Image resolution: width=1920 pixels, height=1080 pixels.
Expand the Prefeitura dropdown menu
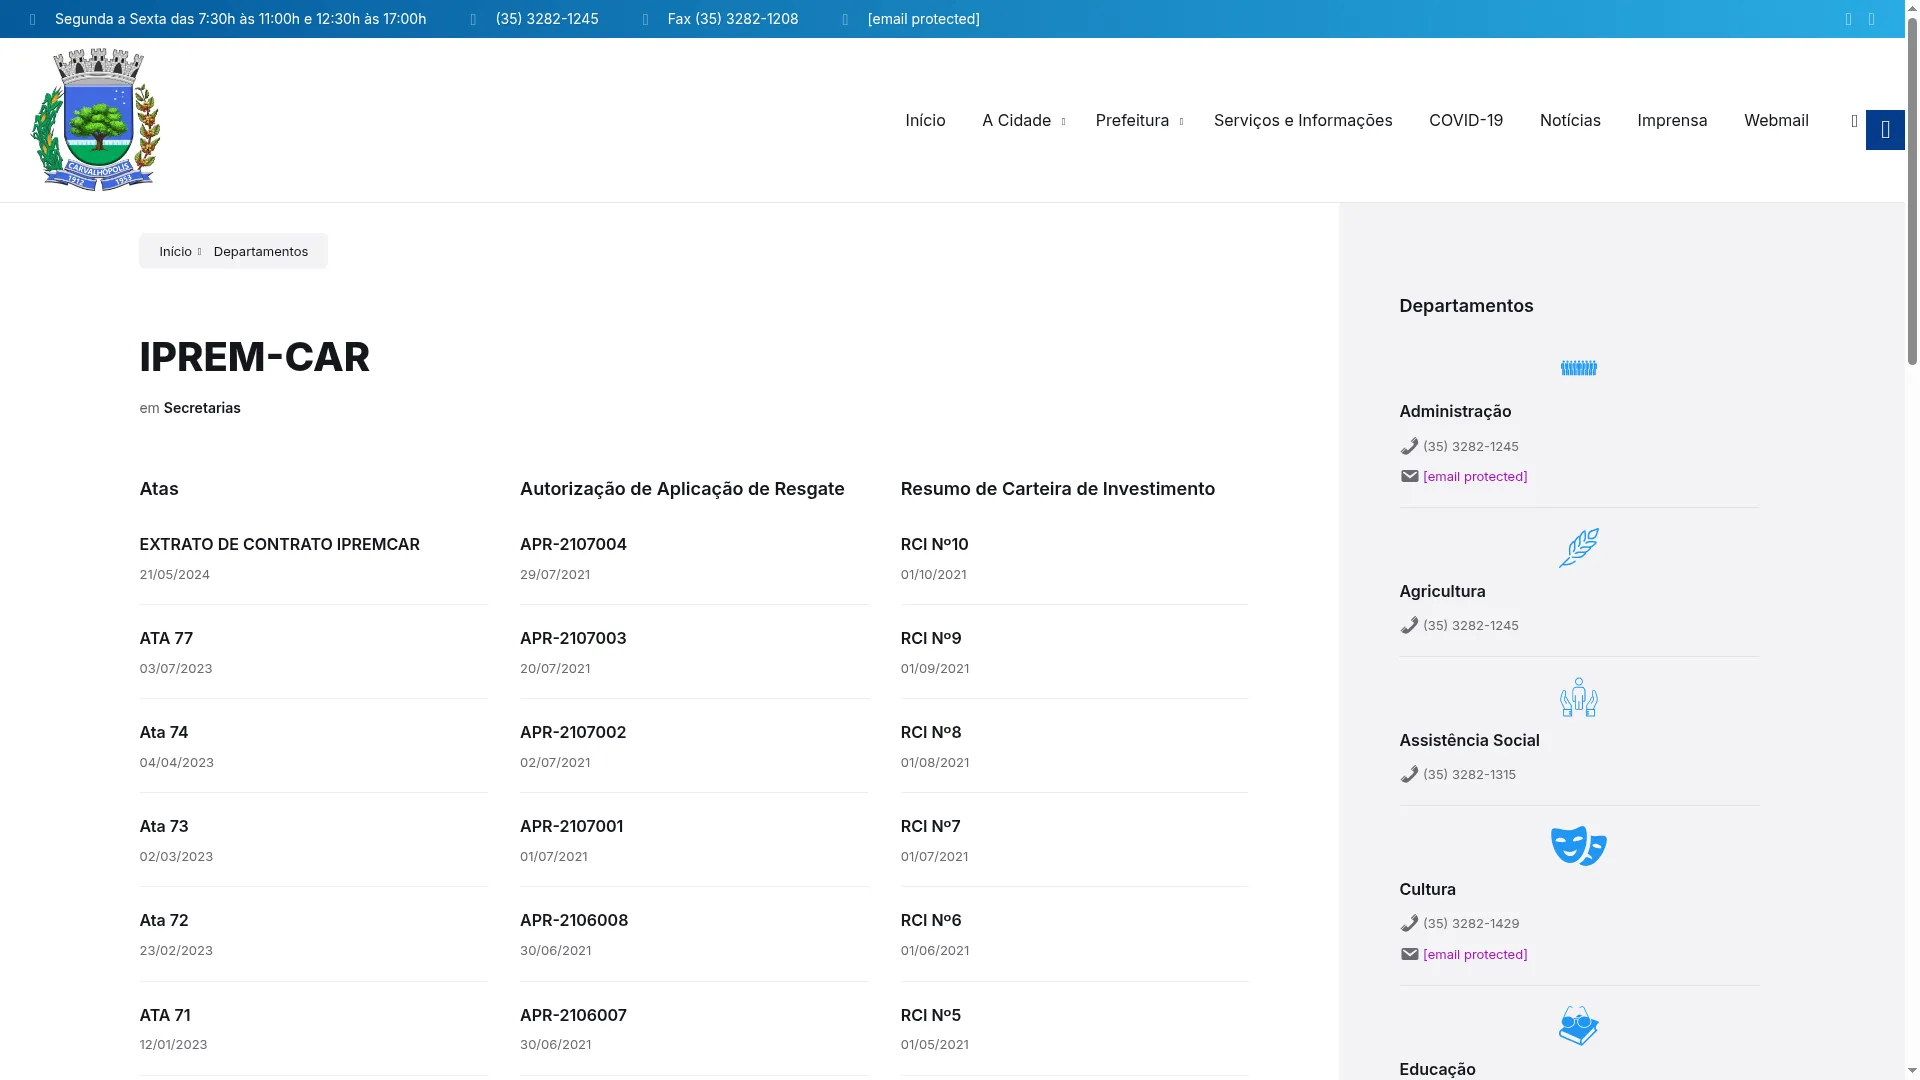click(x=1138, y=120)
